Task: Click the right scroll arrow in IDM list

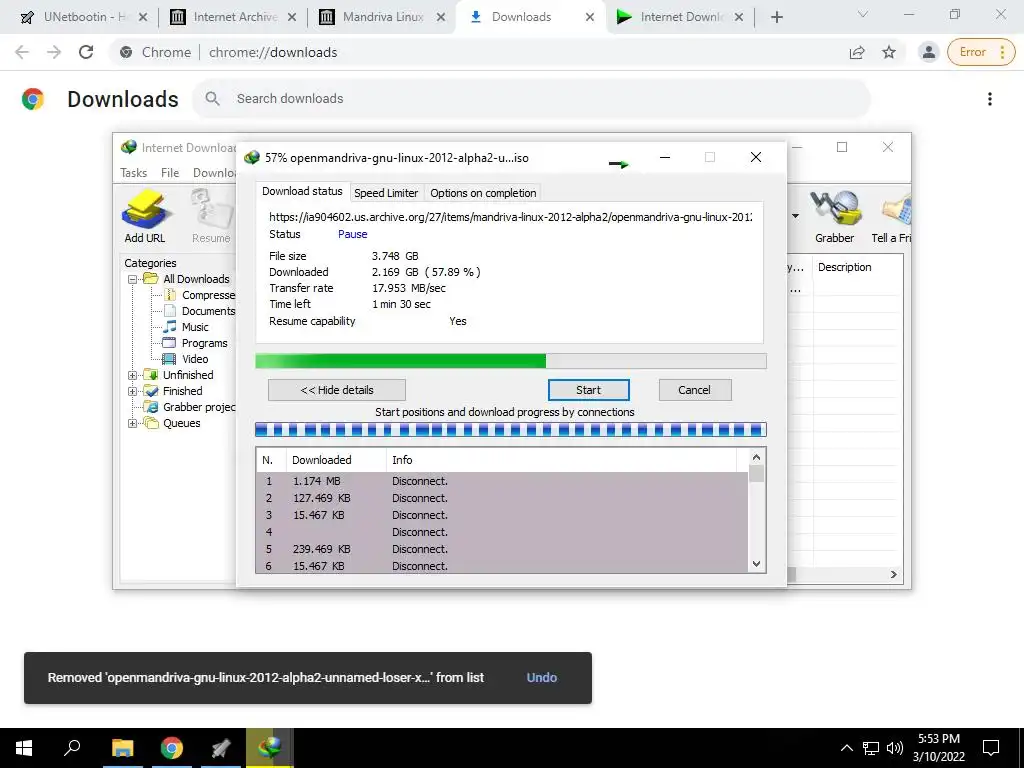Action: pyautogui.click(x=893, y=575)
